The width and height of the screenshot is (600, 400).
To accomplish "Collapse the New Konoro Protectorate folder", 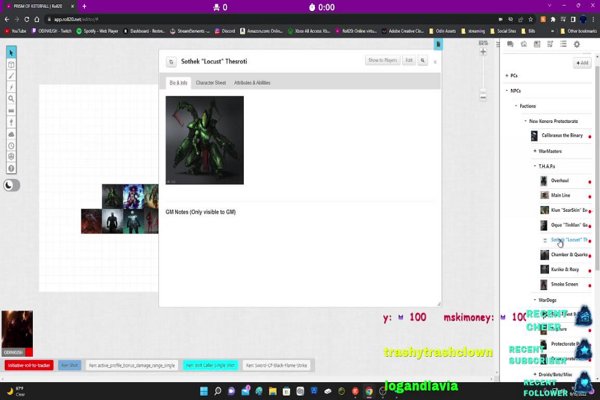I will [x=525, y=121].
